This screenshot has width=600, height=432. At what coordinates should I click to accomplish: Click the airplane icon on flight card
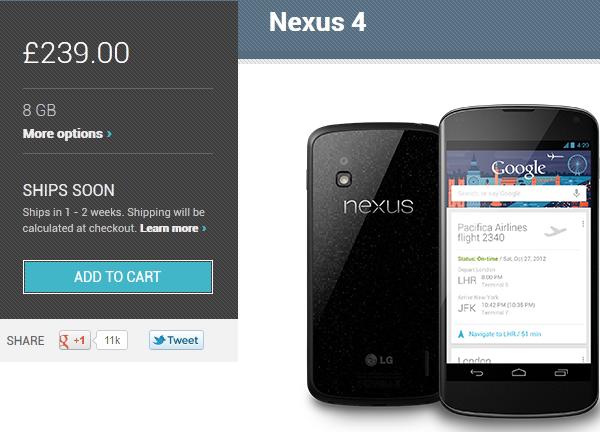[x=555, y=231]
